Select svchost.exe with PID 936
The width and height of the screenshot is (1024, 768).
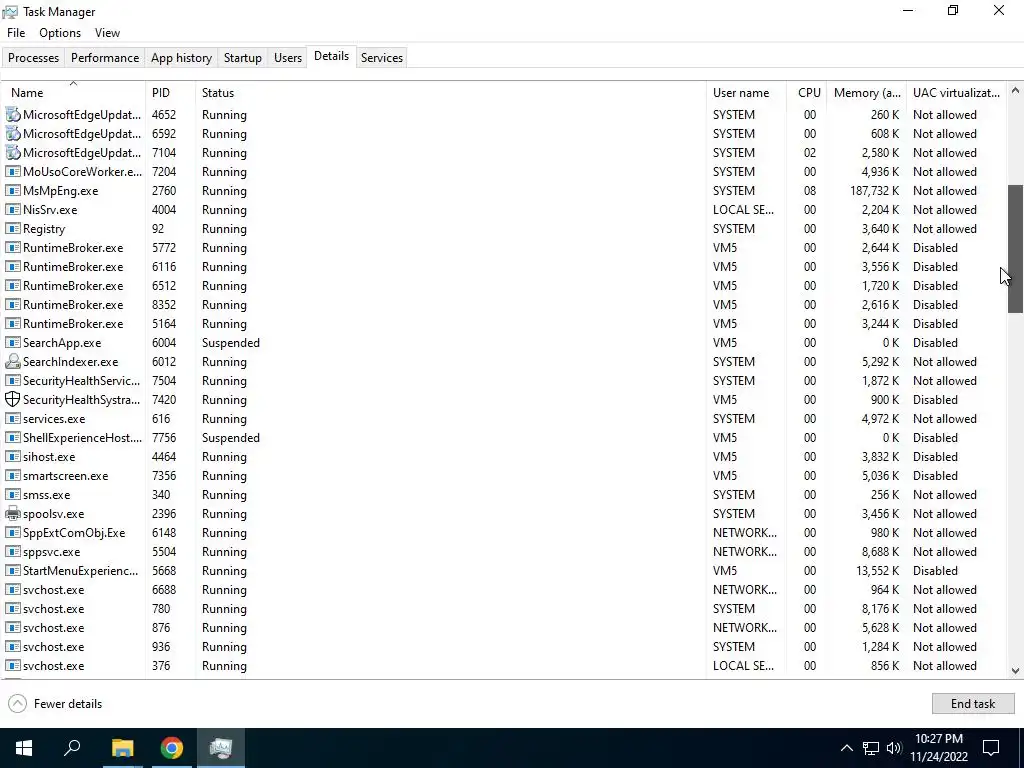tap(504, 647)
